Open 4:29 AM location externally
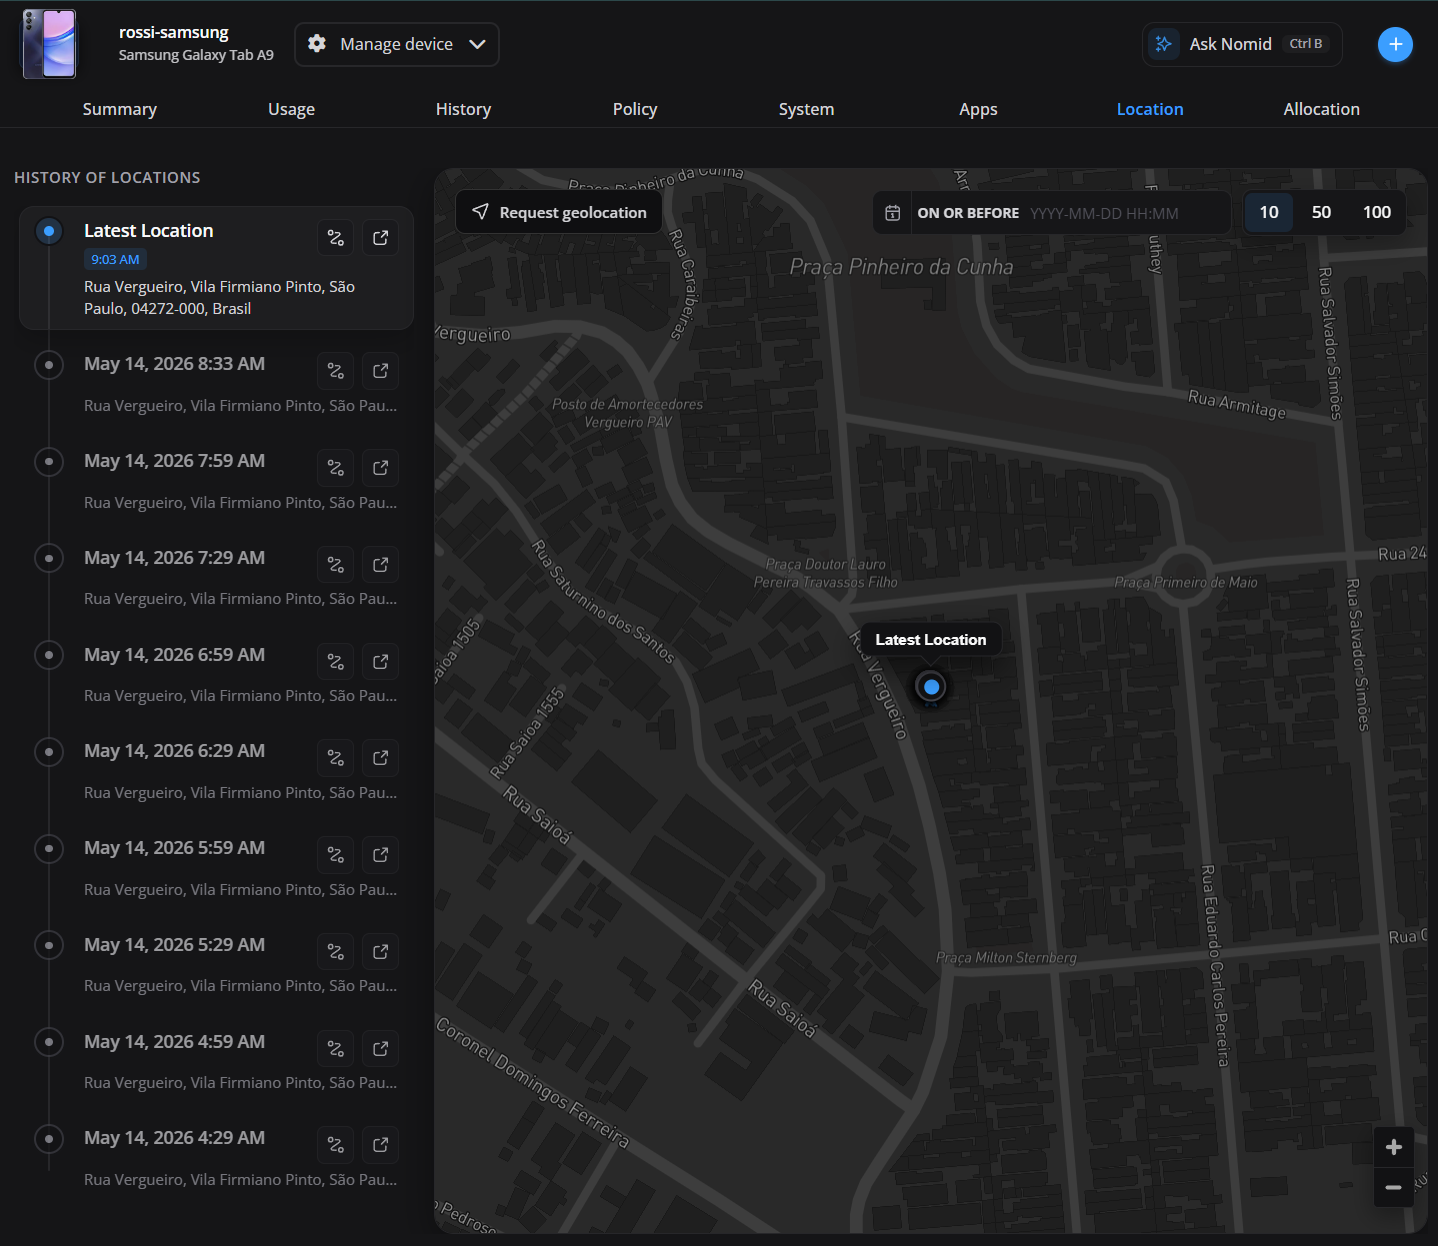This screenshot has width=1438, height=1246. pos(381,1145)
